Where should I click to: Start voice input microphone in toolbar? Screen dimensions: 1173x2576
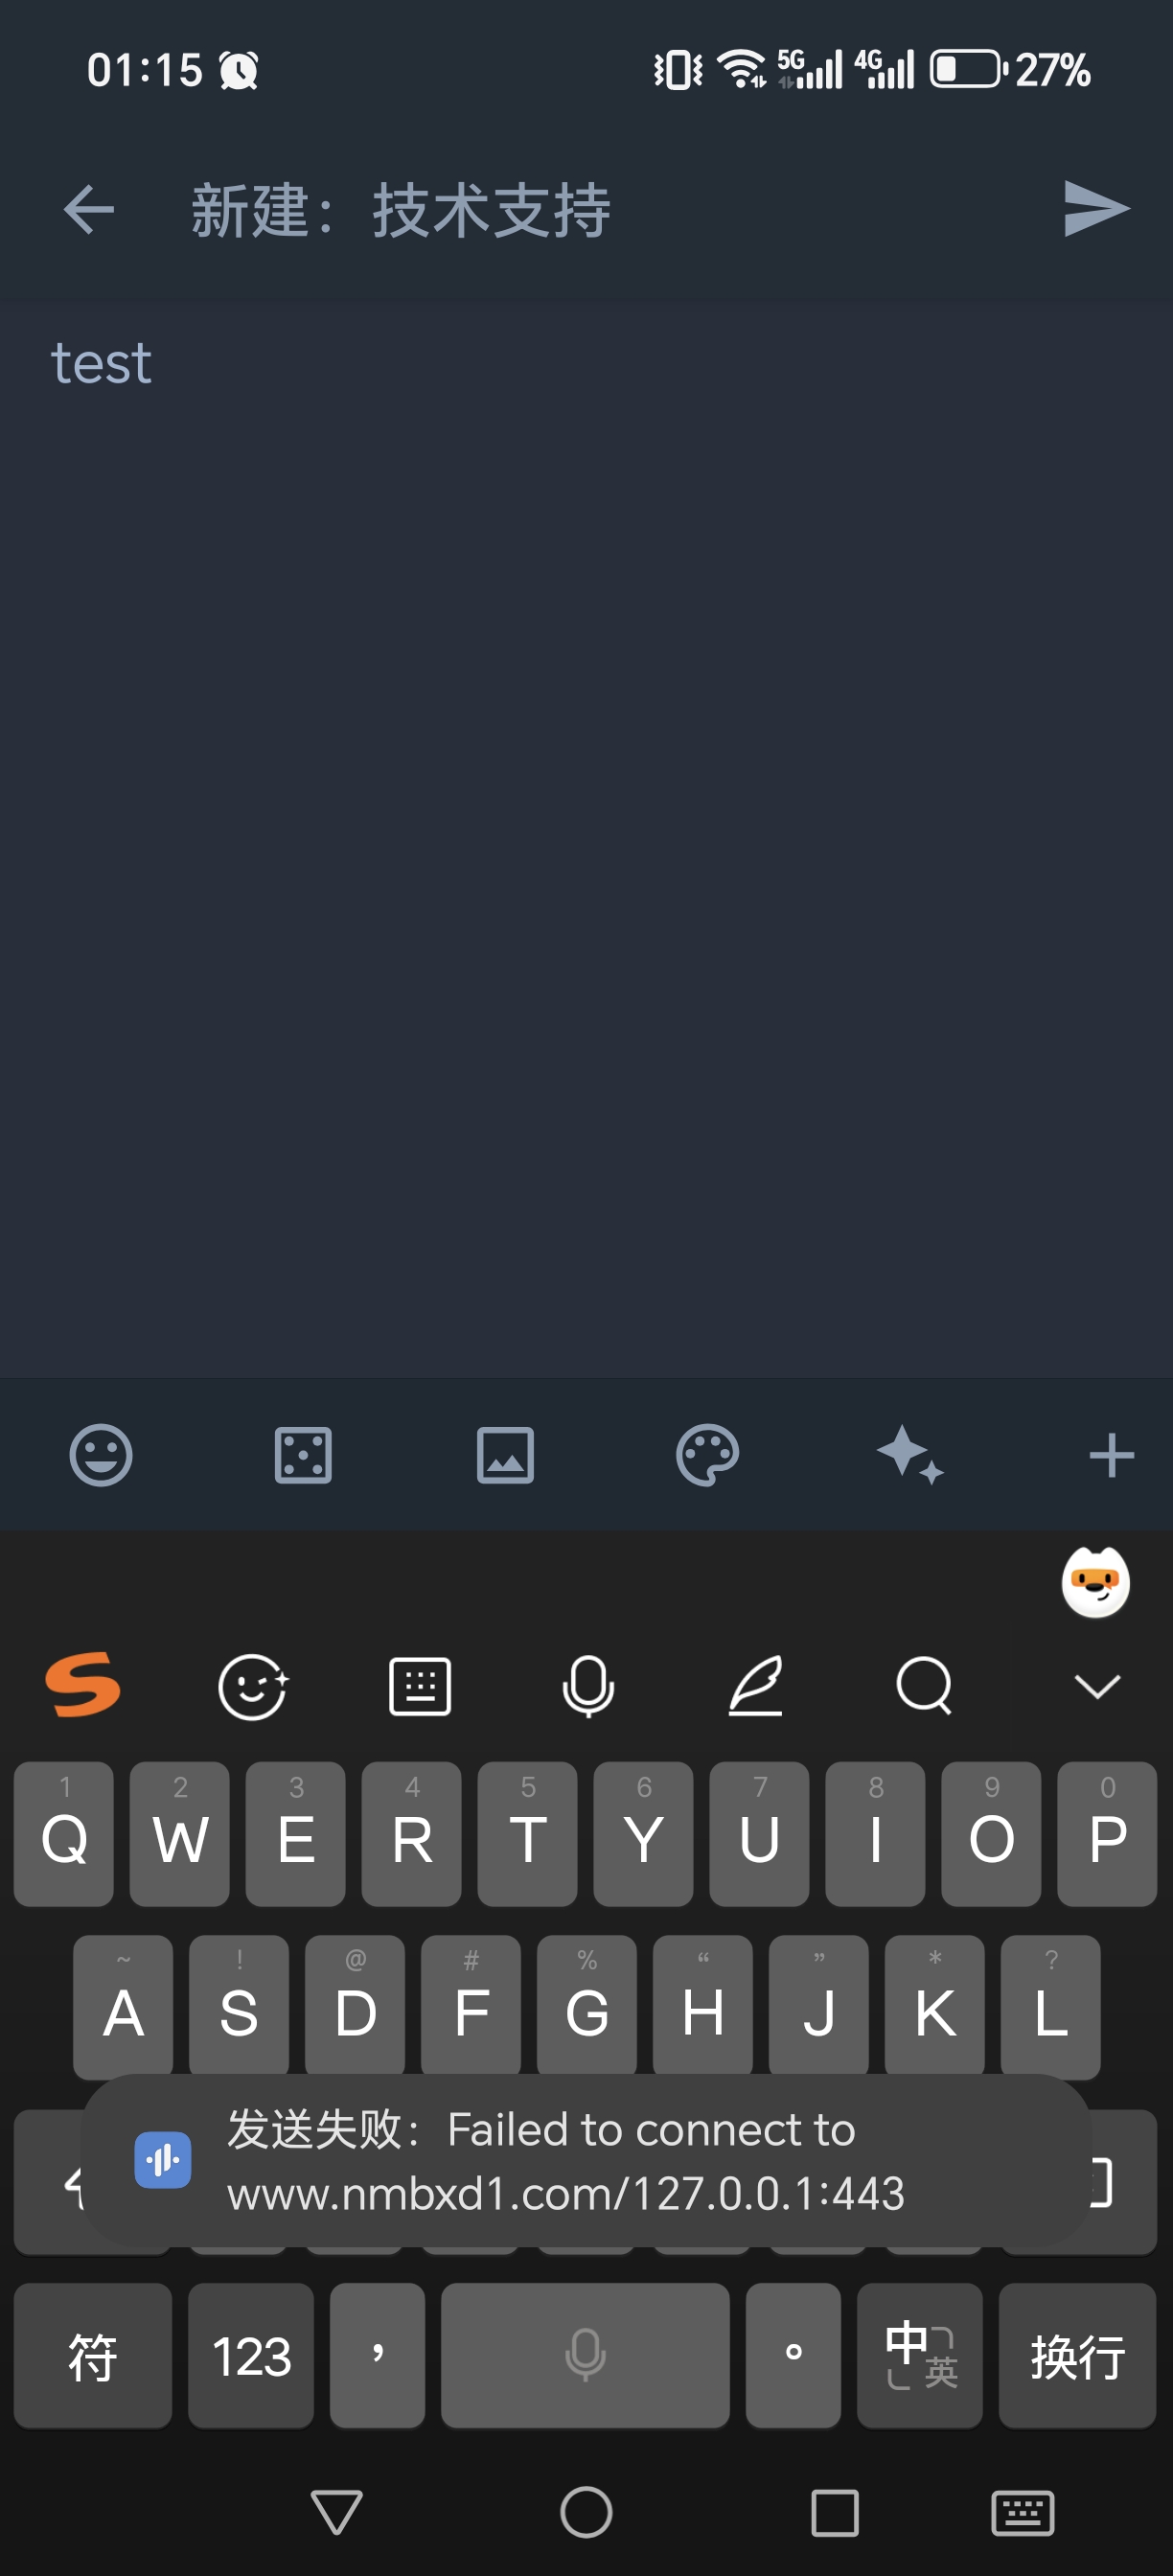[x=588, y=1686]
